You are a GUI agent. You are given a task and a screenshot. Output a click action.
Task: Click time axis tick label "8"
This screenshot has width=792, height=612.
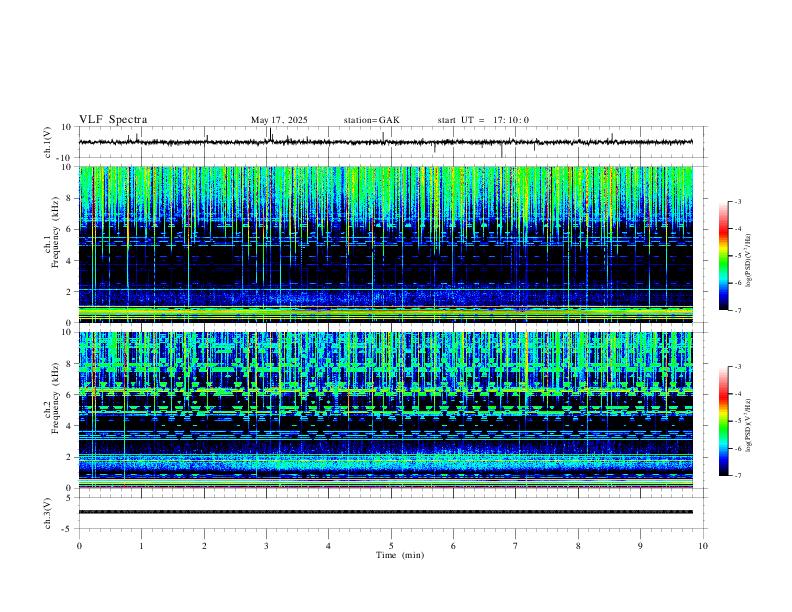pos(578,546)
